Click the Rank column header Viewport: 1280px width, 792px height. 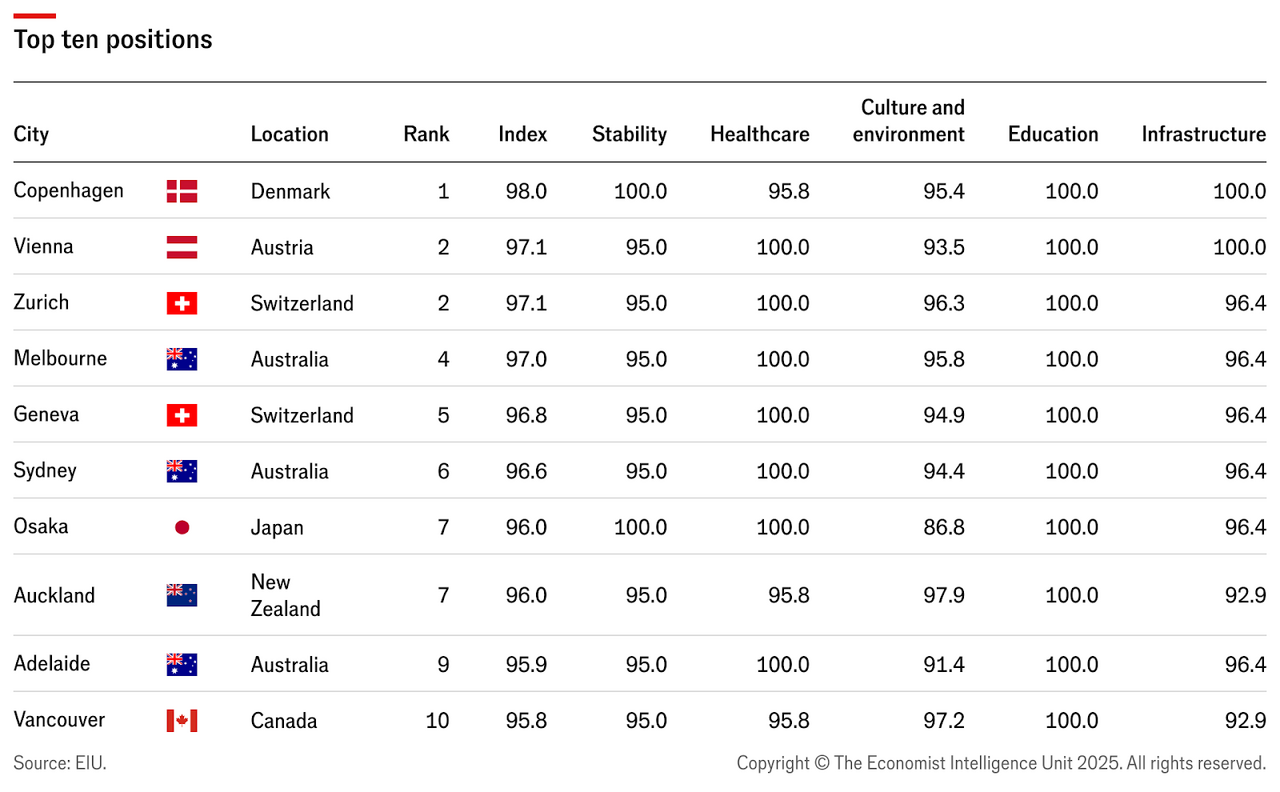pyautogui.click(x=426, y=134)
